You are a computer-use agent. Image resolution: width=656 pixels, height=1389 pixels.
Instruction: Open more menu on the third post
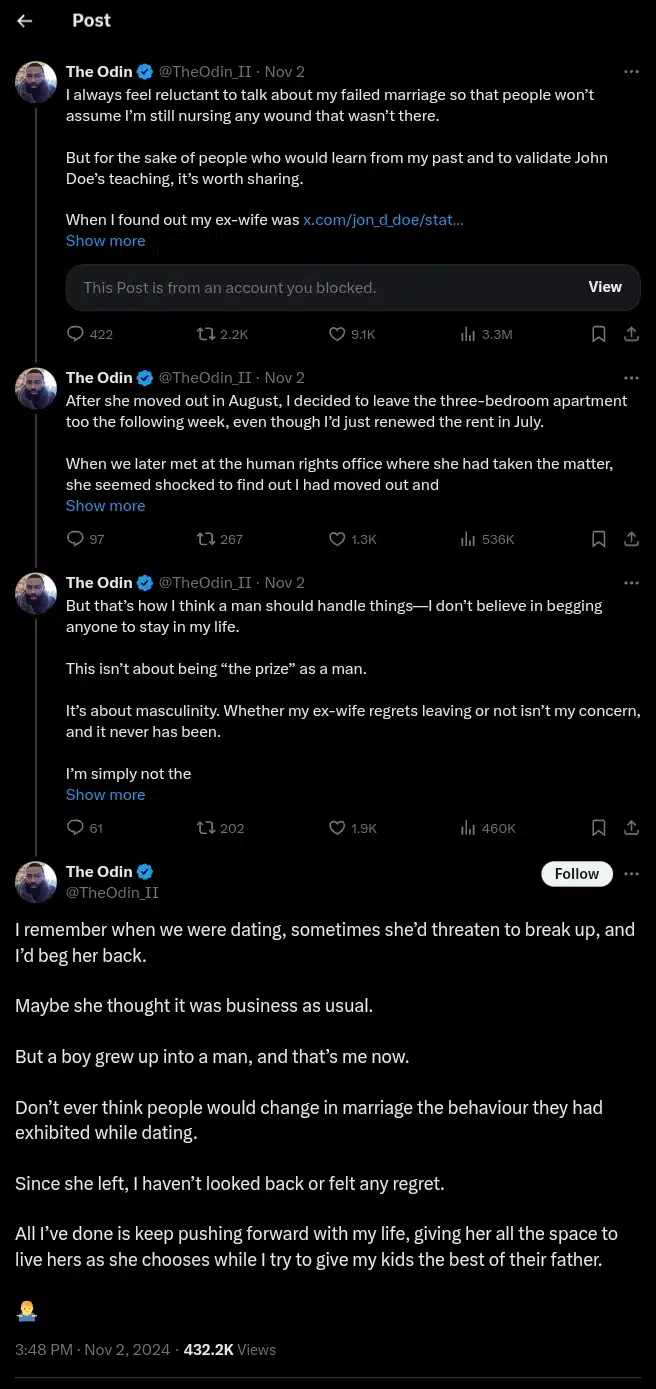point(631,583)
